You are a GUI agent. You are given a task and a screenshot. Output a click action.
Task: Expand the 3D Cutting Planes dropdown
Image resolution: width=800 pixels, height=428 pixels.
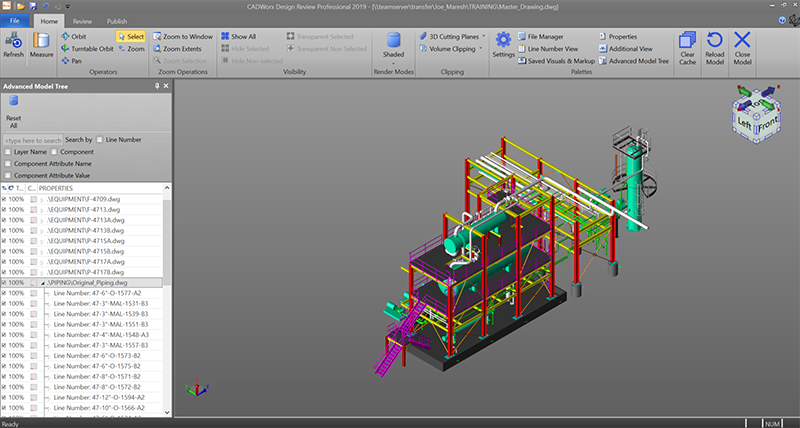point(457,36)
